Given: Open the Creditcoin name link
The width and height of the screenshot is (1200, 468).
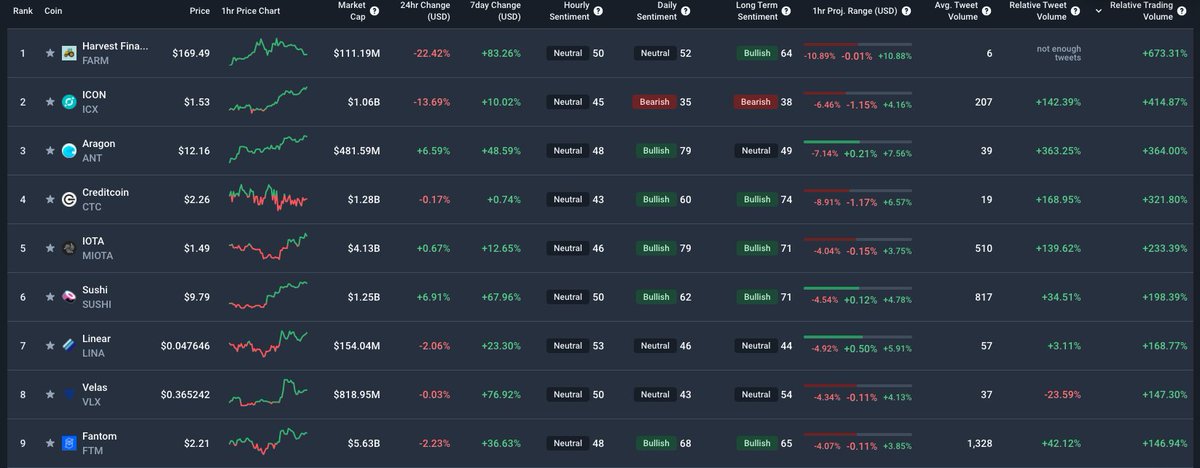Looking at the screenshot, I should pos(105,192).
